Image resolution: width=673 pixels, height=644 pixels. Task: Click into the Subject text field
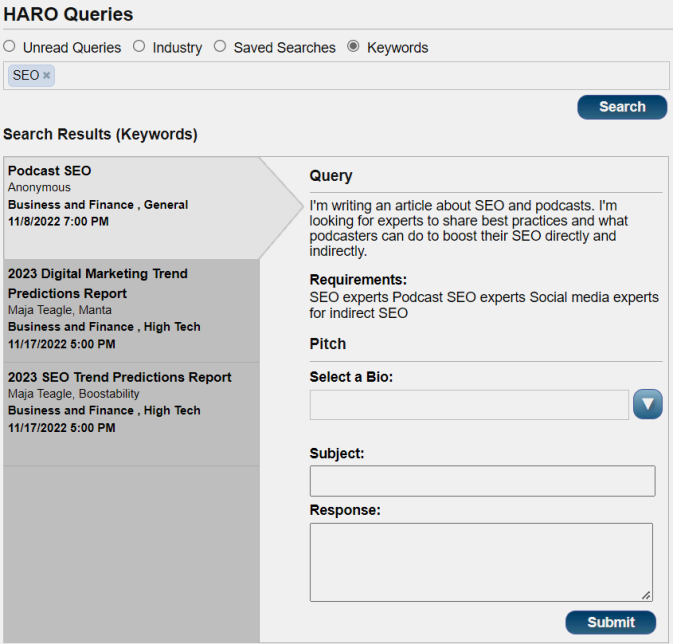coord(482,481)
